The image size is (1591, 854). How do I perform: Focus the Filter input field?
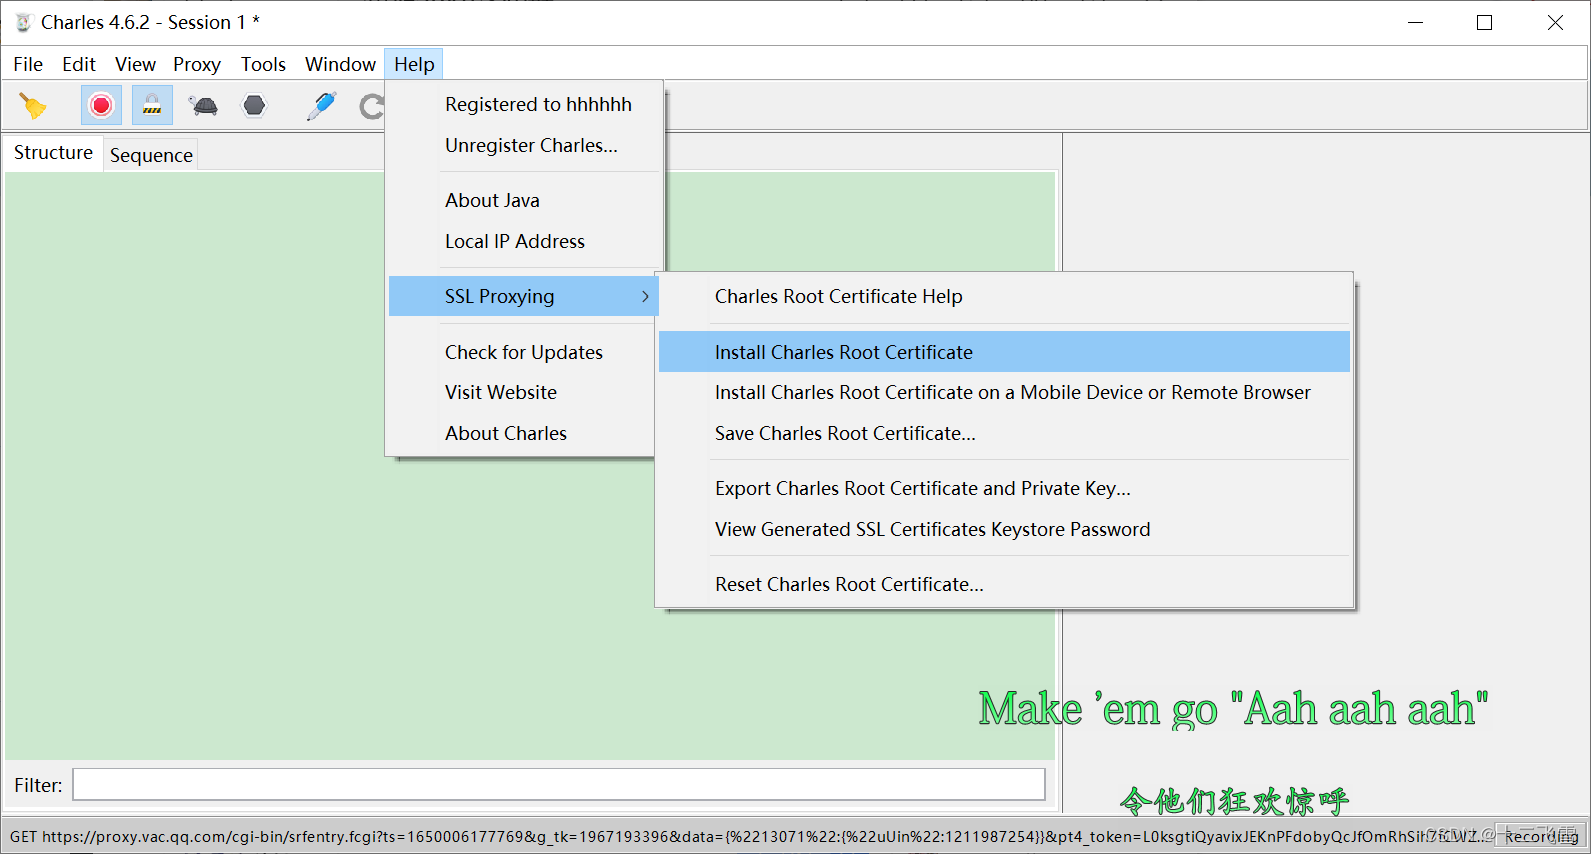[559, 785]
